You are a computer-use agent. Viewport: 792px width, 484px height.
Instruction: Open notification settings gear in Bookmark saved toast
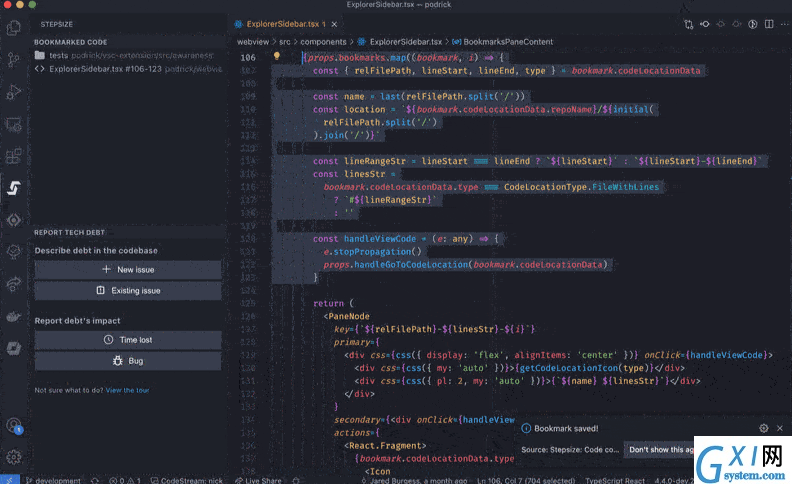point(764,428)
